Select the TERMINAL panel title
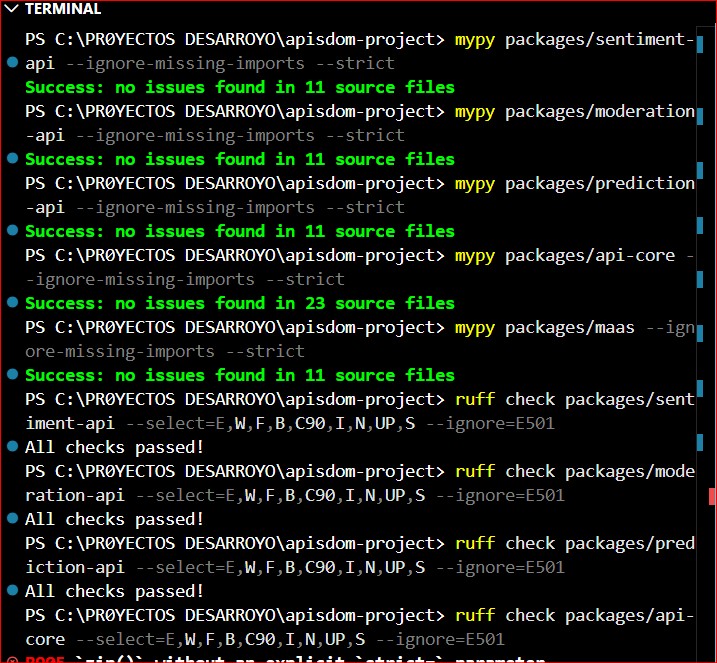This screenshot has width=717, height=663. click(x=63, y=9)
